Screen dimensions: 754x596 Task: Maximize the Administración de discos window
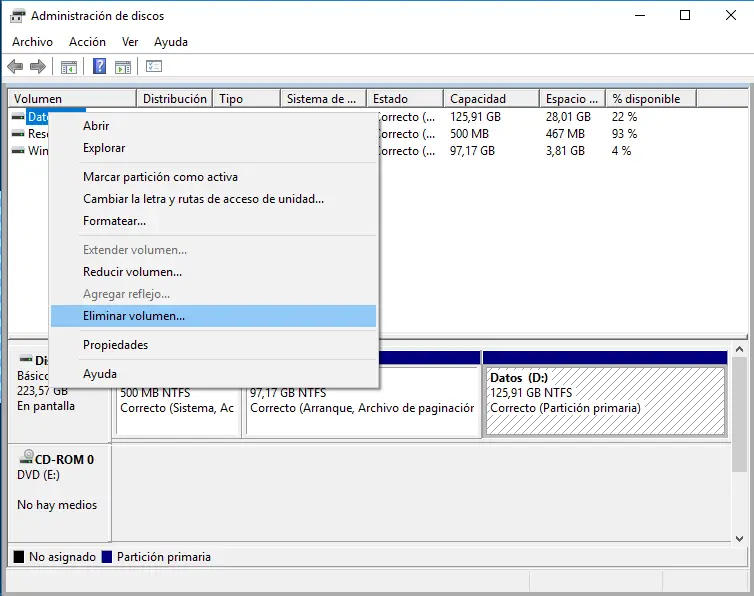685,15
